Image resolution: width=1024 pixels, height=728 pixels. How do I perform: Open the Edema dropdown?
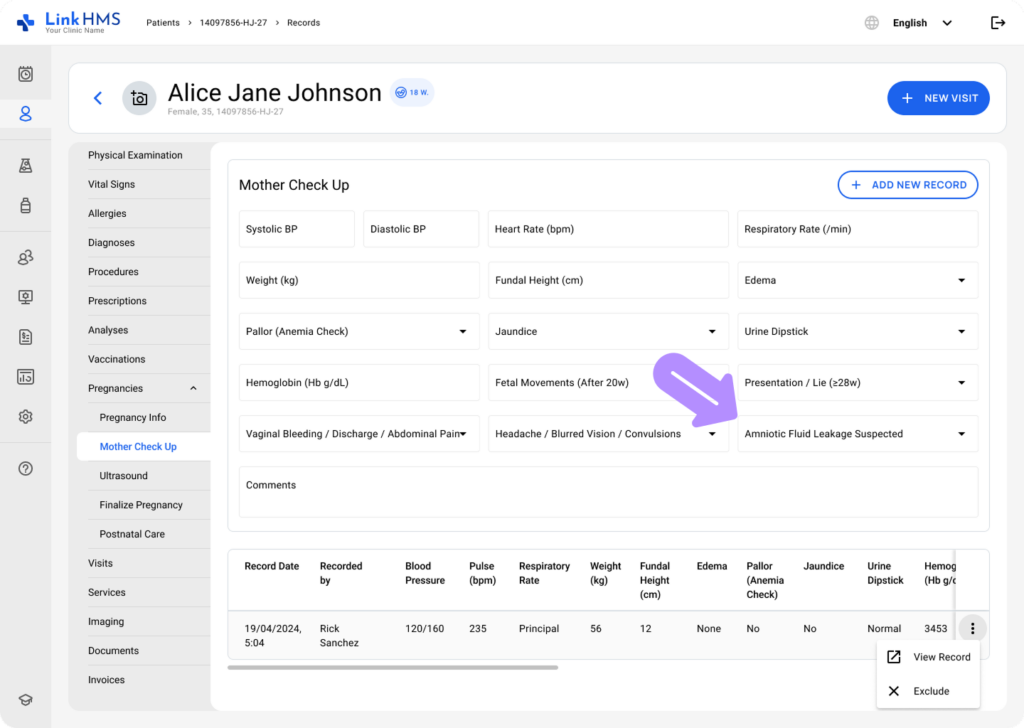point(857,281)
